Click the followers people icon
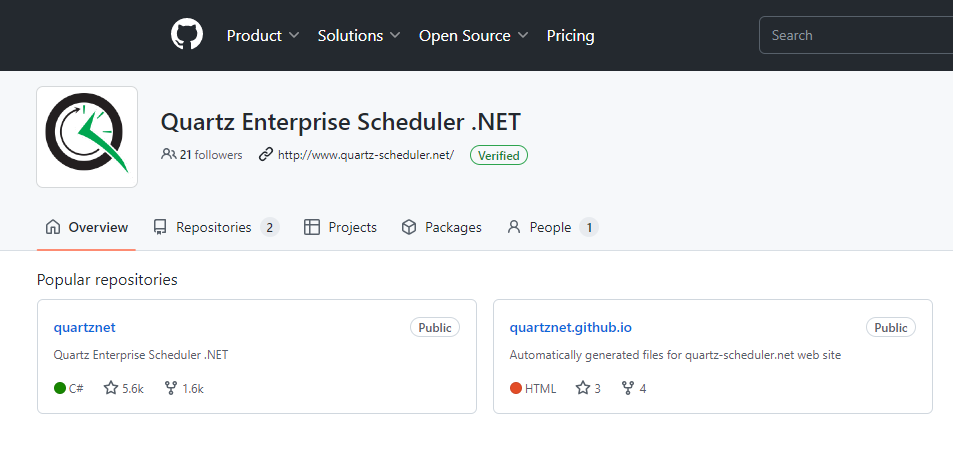Image resolution: width=953 pixels, height=453 pixels. coord(168,155)
